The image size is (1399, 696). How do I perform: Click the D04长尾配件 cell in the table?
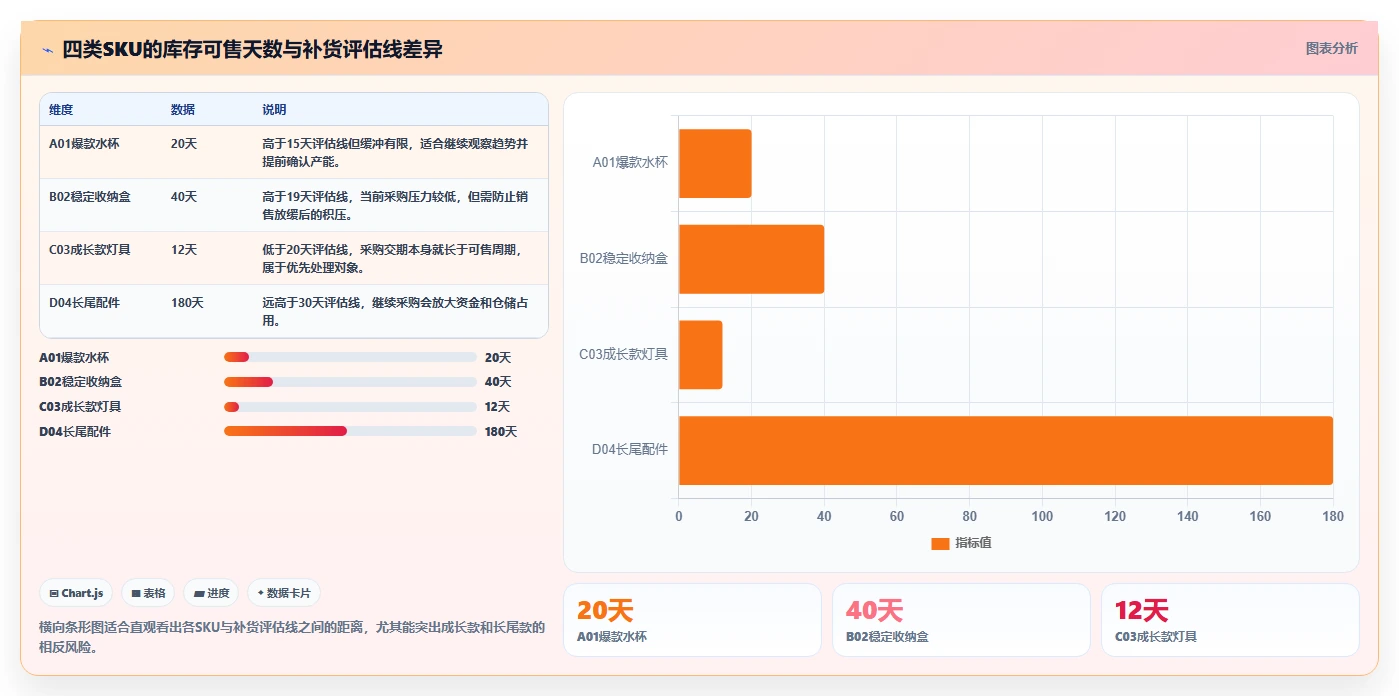pos(84,302)
